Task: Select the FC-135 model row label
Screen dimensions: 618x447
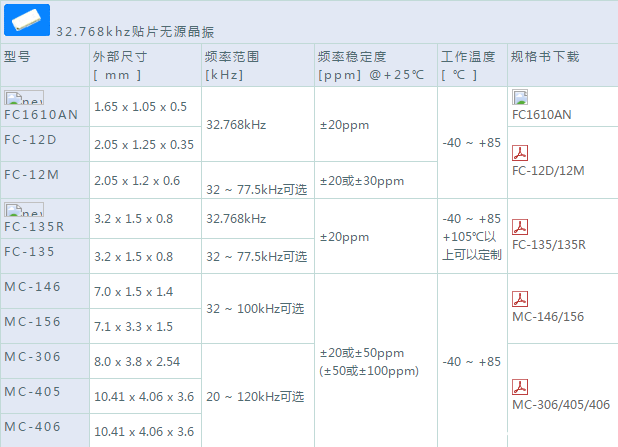Action: [x=29, y=251]
